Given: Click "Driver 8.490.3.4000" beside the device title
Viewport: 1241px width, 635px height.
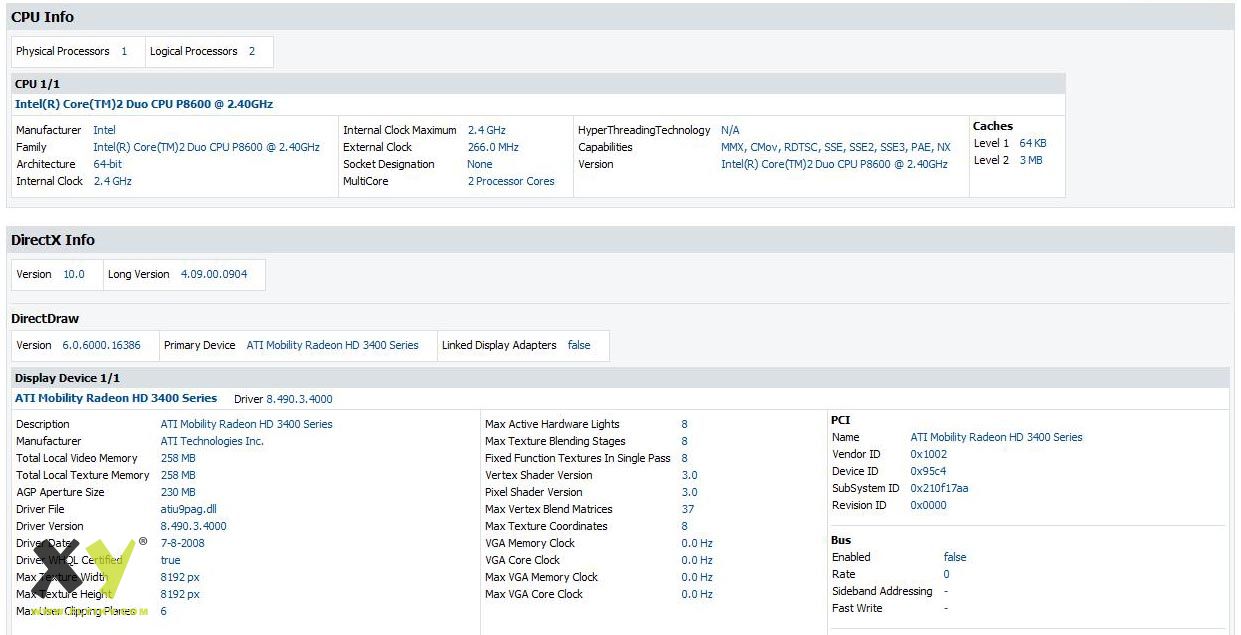Looking at the screenshot, I should [x=283, y=399].
